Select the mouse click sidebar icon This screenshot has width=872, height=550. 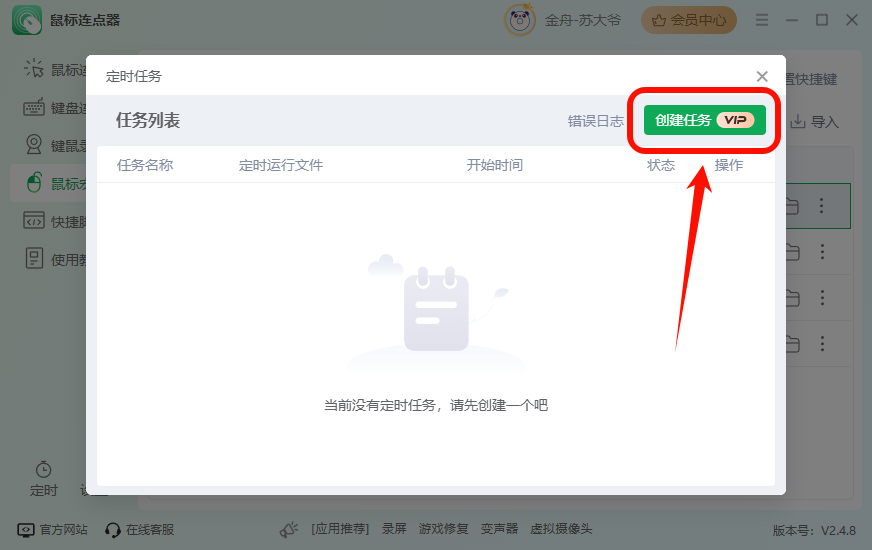[34, 68]
